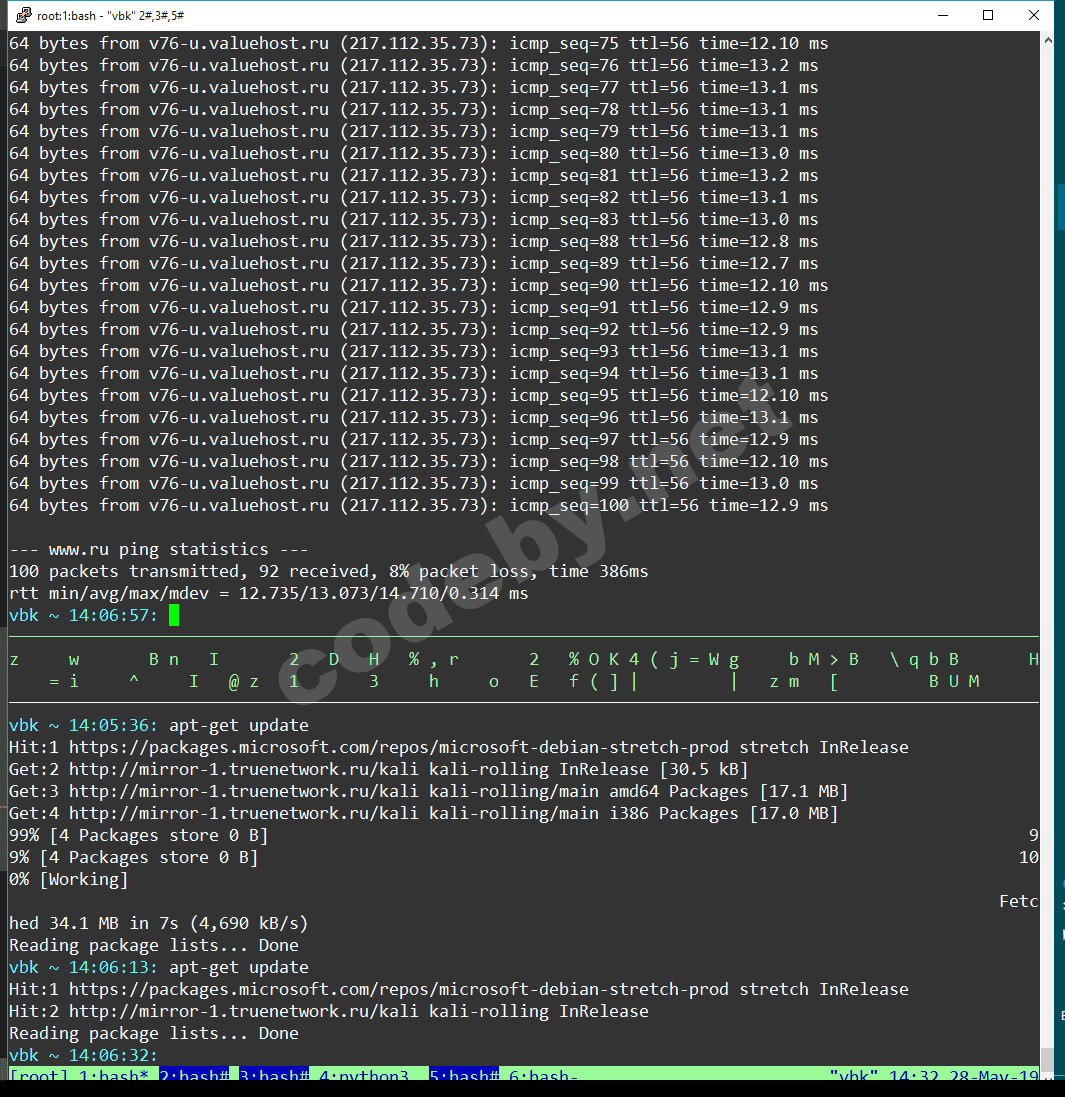
Task: Click the '--- www.ru ping statistics ---' line
Action: [159, 550]
